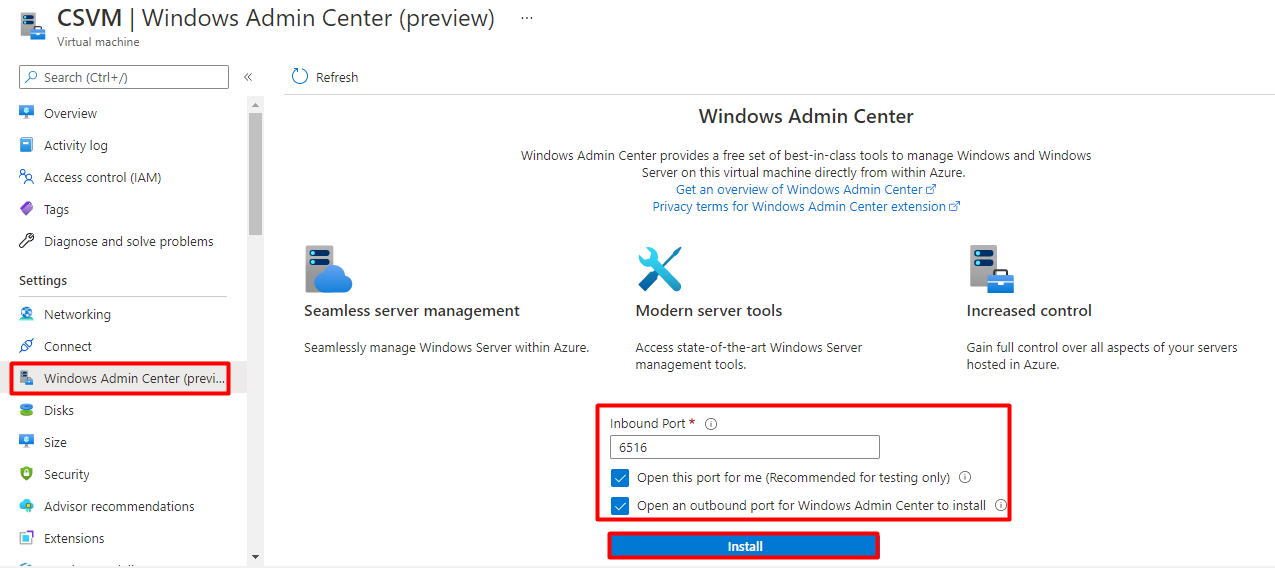Open the Connect menu item
Screen dimensions: 1275x568
[67, 346]
